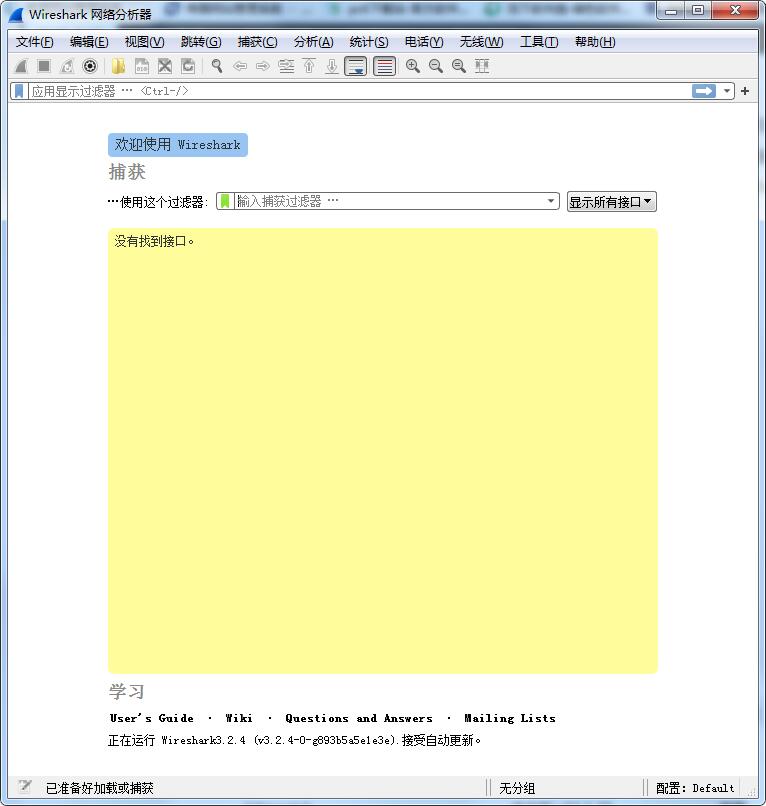Click the go to specified packet icon
This screenshot has height=806, width=766.
tap(286, 66)
